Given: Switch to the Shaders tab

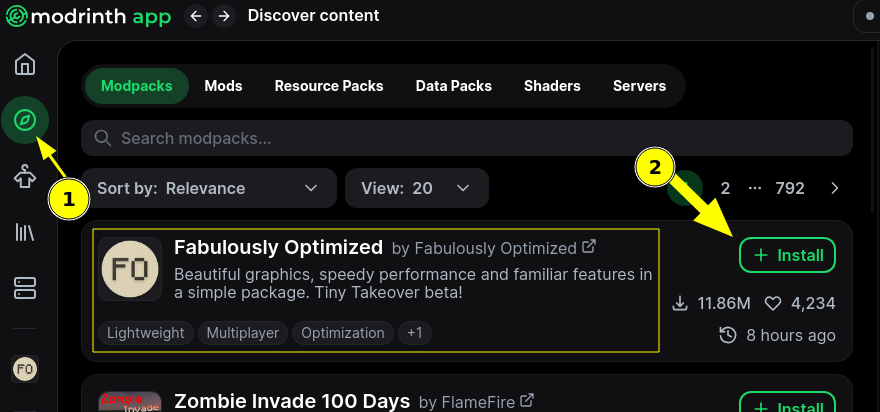Looking at the screenshot, I should click(552, 86).
